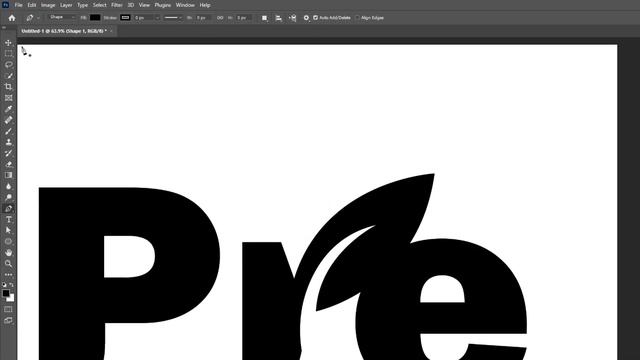Select the Eyedropper tool

point(8,109)
